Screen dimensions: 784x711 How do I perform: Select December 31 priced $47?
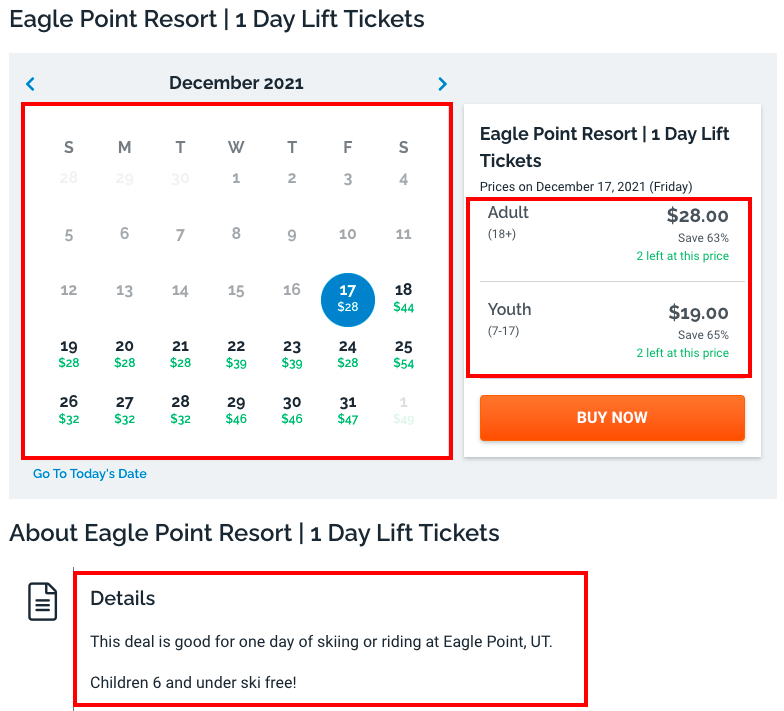[x=347, y=410]
